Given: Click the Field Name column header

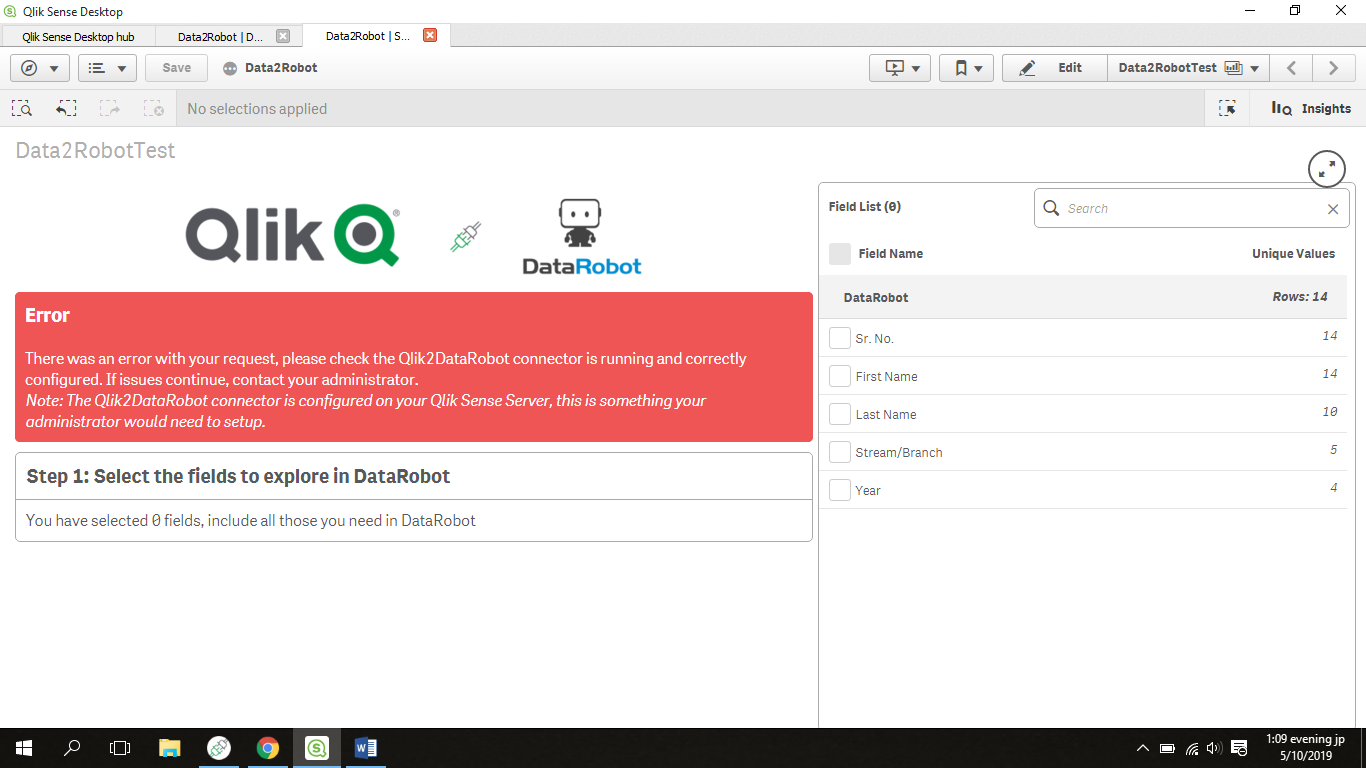Looking at the screenshot, I should pos(891,254).
